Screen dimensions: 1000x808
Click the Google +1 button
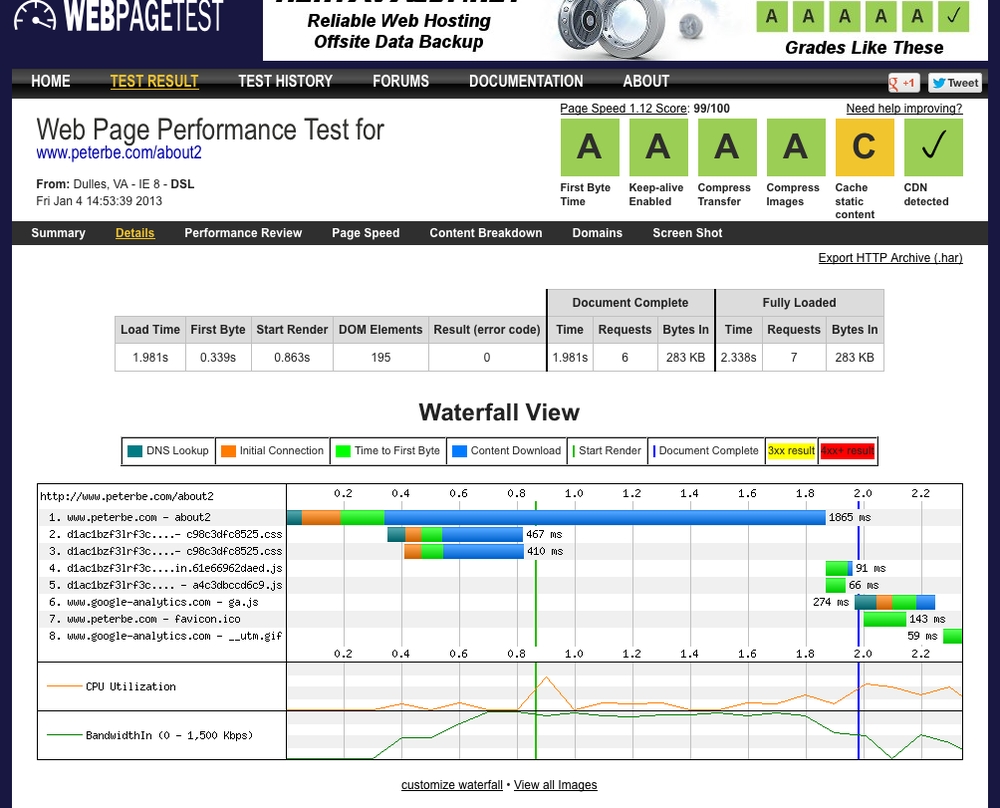click(x=904, y=83)
